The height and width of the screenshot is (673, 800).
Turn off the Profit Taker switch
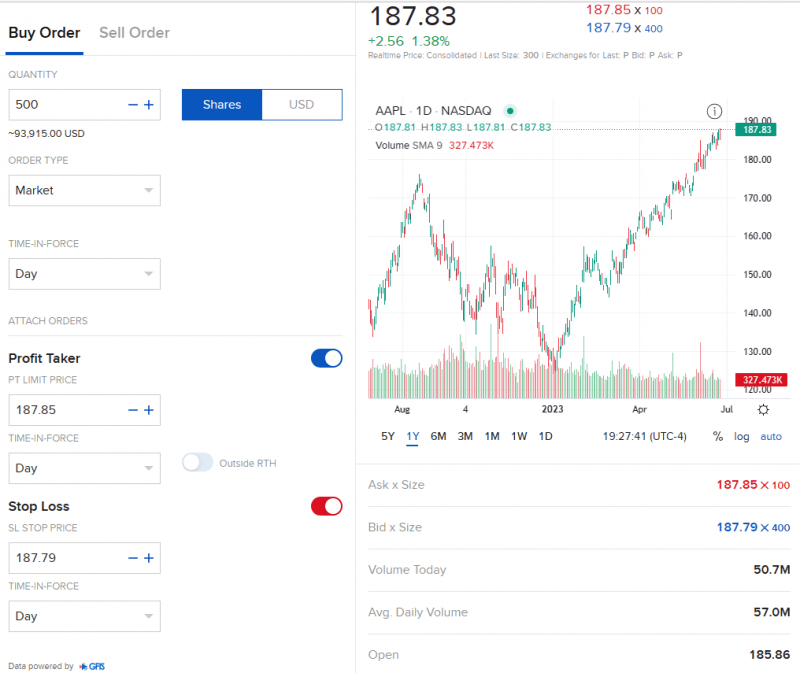[x=327, y=358]
